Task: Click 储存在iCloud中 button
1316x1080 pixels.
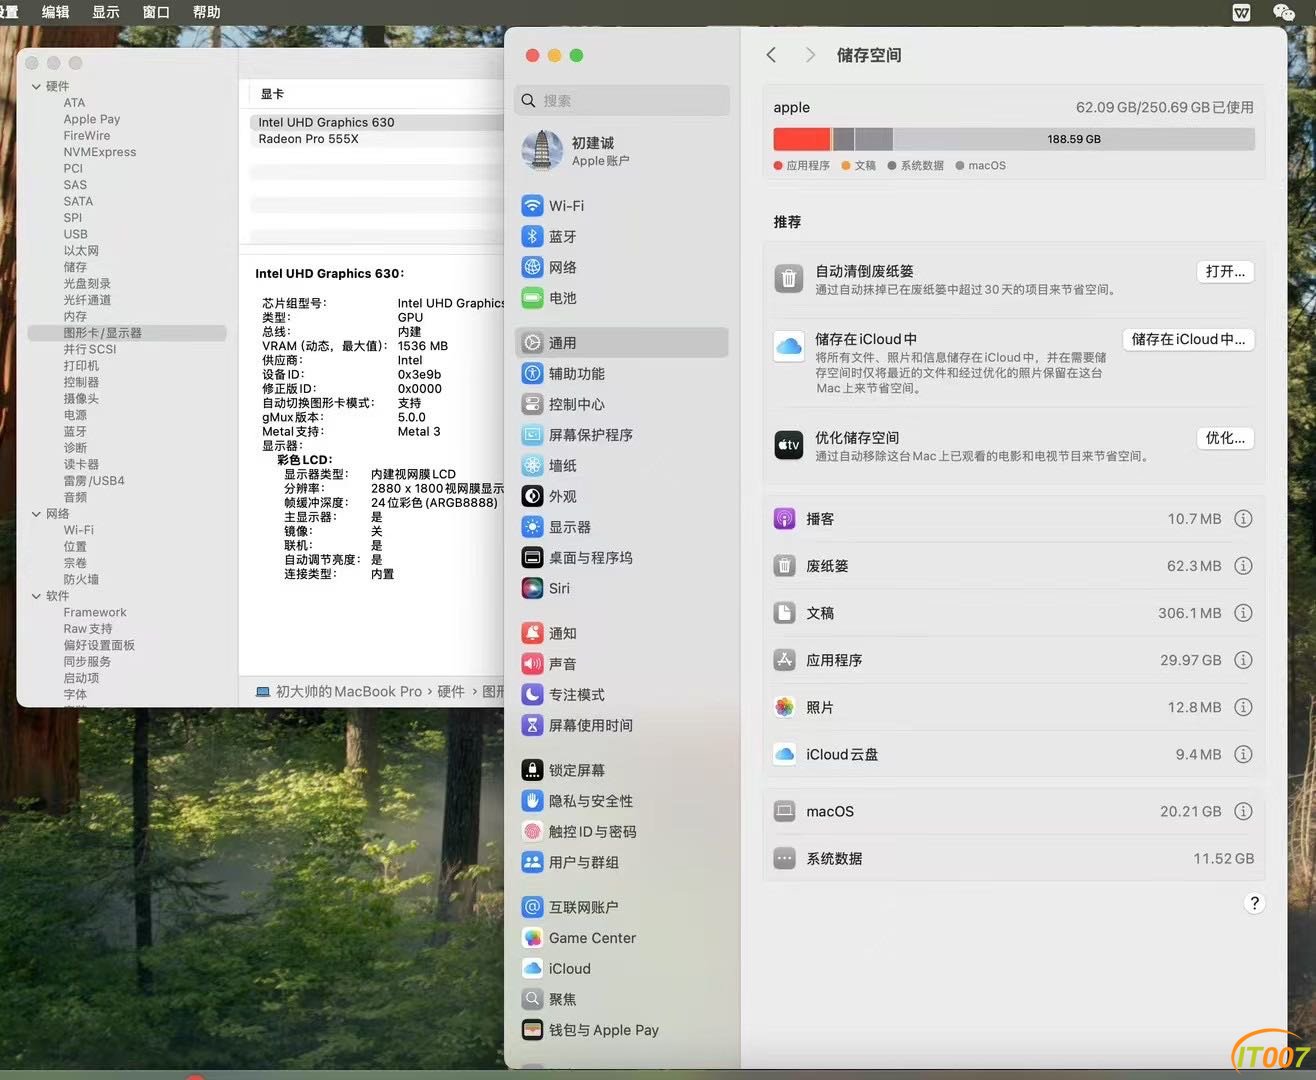Action: (1188, 340)
